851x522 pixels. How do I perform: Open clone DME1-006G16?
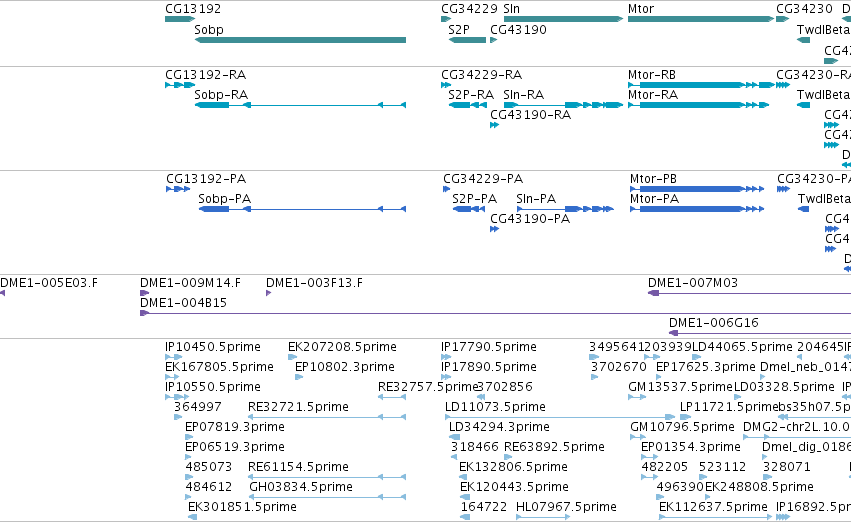coord(714,323)
